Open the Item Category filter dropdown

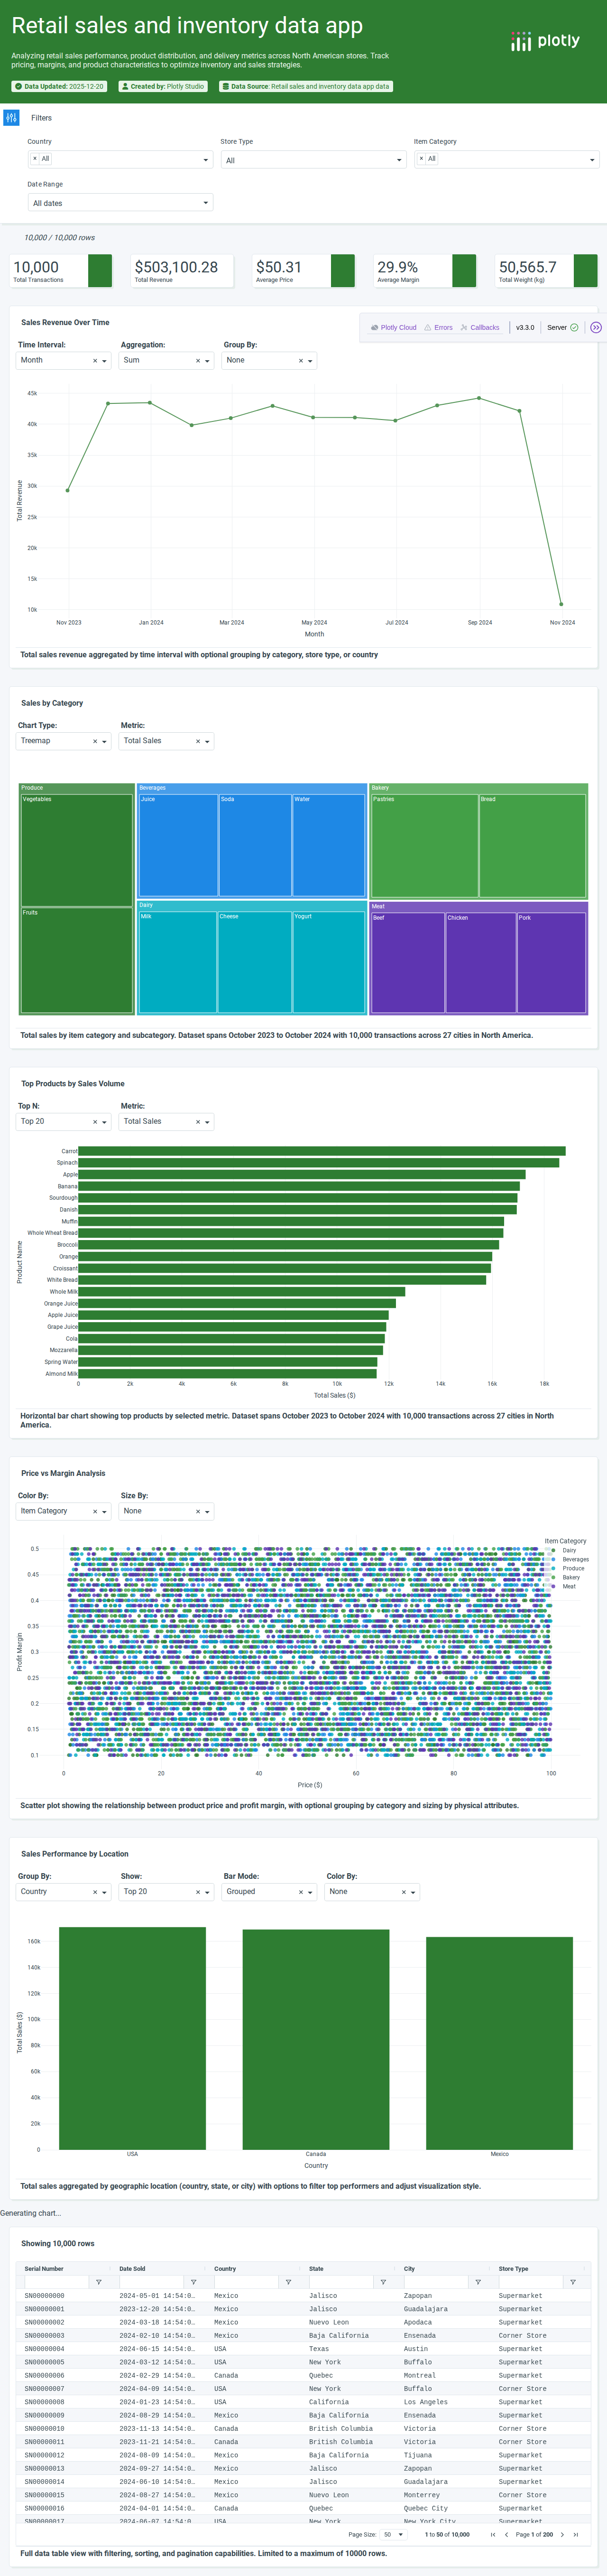point(506,159)
